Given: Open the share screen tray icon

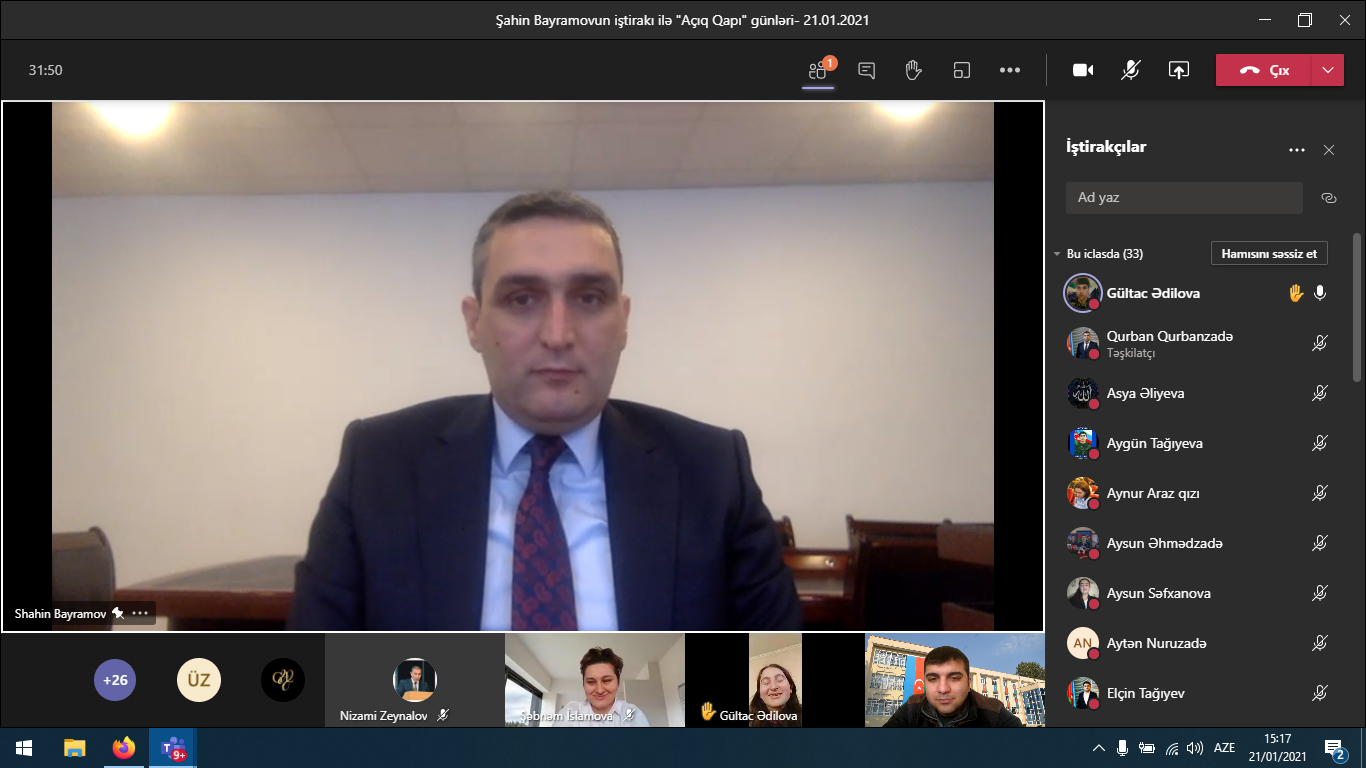Looking at the screenshot, I should pos(1179,70).
